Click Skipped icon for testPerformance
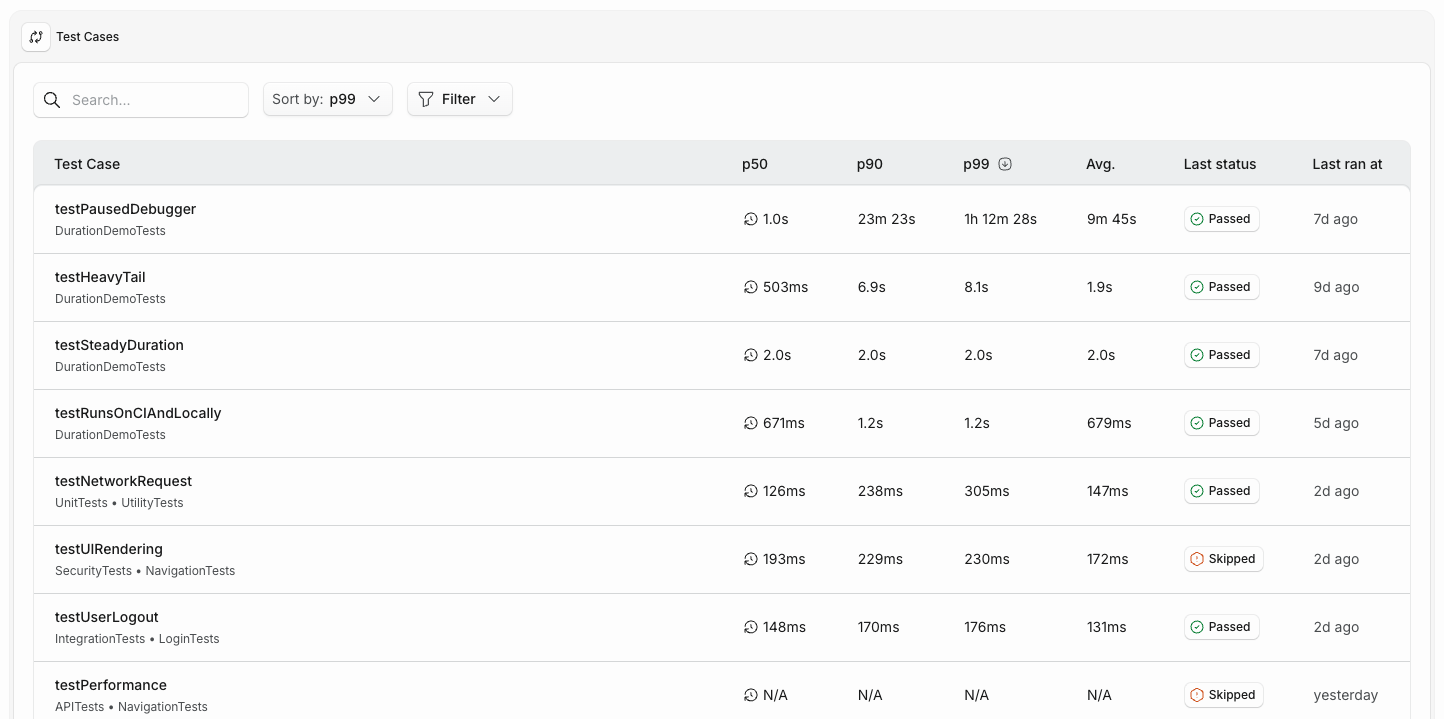 click(1197, 695)
